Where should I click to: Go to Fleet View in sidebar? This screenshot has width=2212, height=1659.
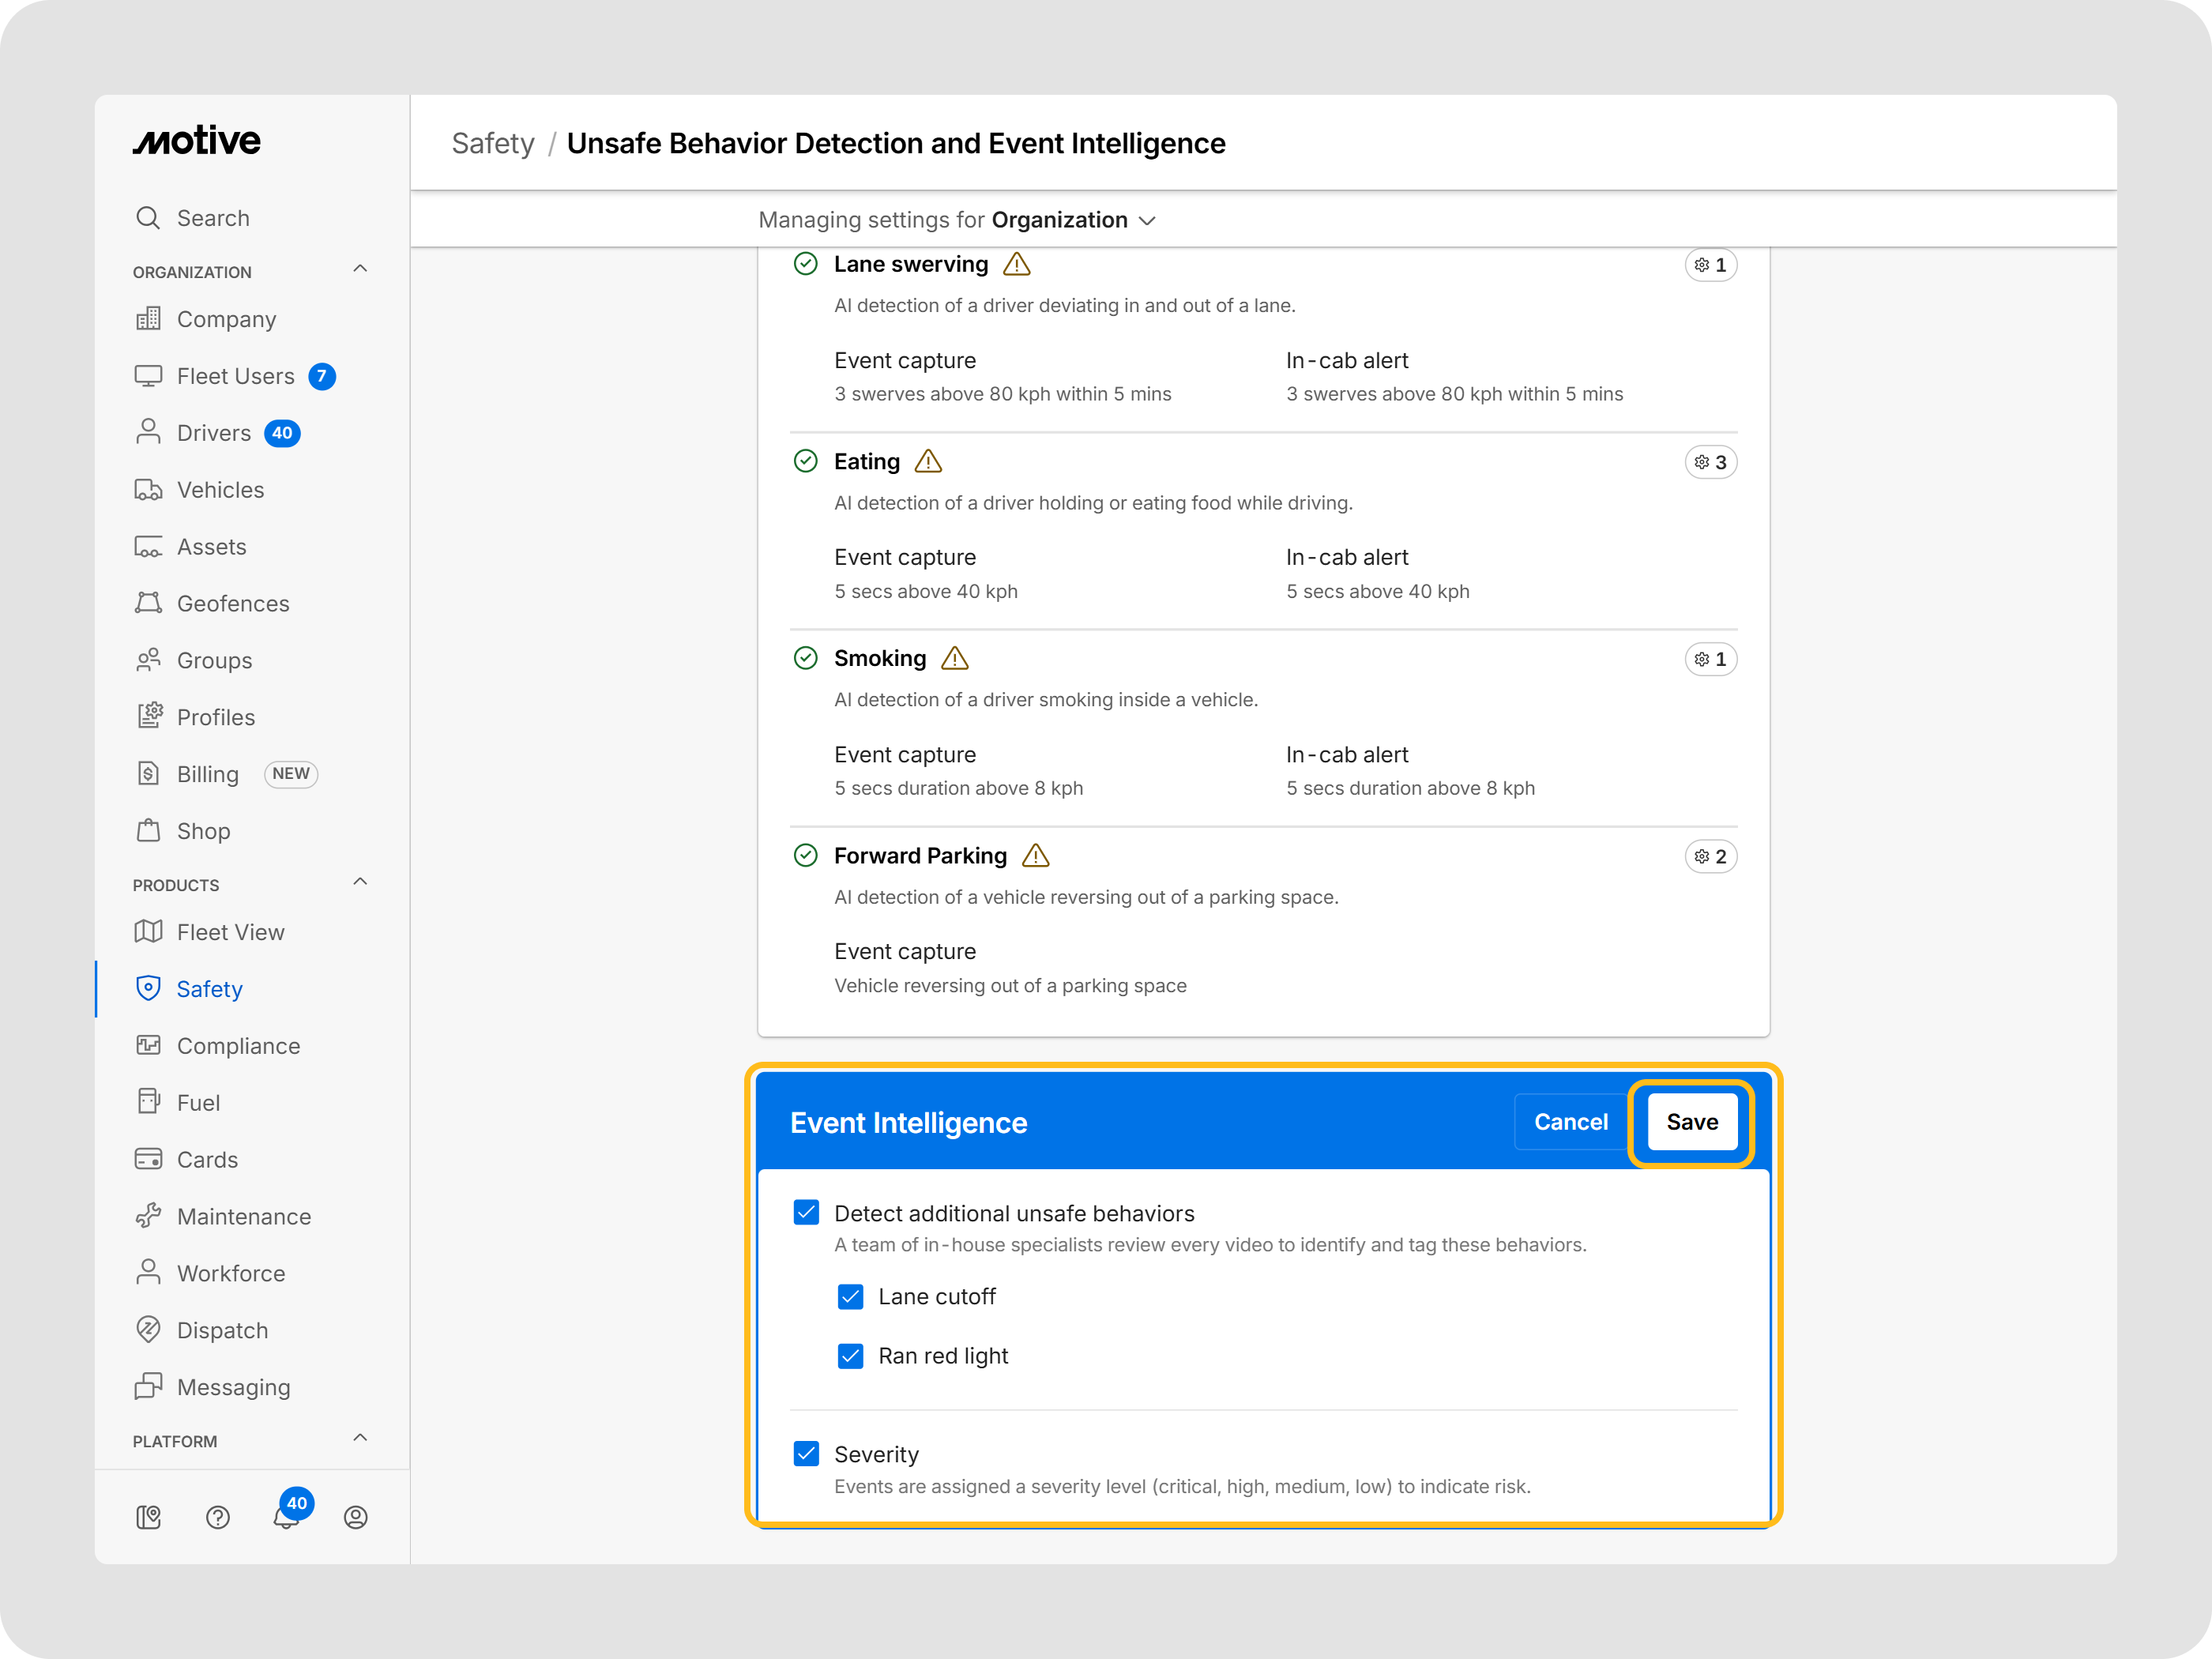pyautogui.click(x=230, y=932)
